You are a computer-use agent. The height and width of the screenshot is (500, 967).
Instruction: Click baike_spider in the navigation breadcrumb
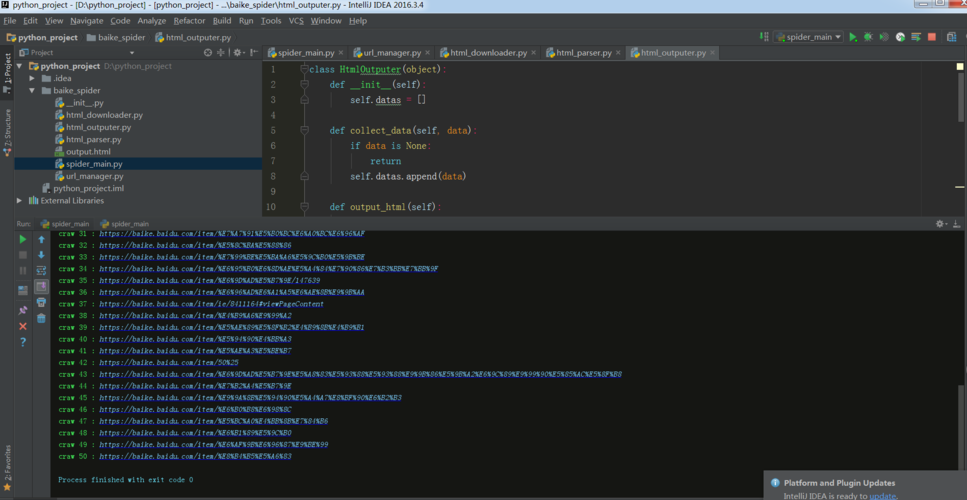116,37
